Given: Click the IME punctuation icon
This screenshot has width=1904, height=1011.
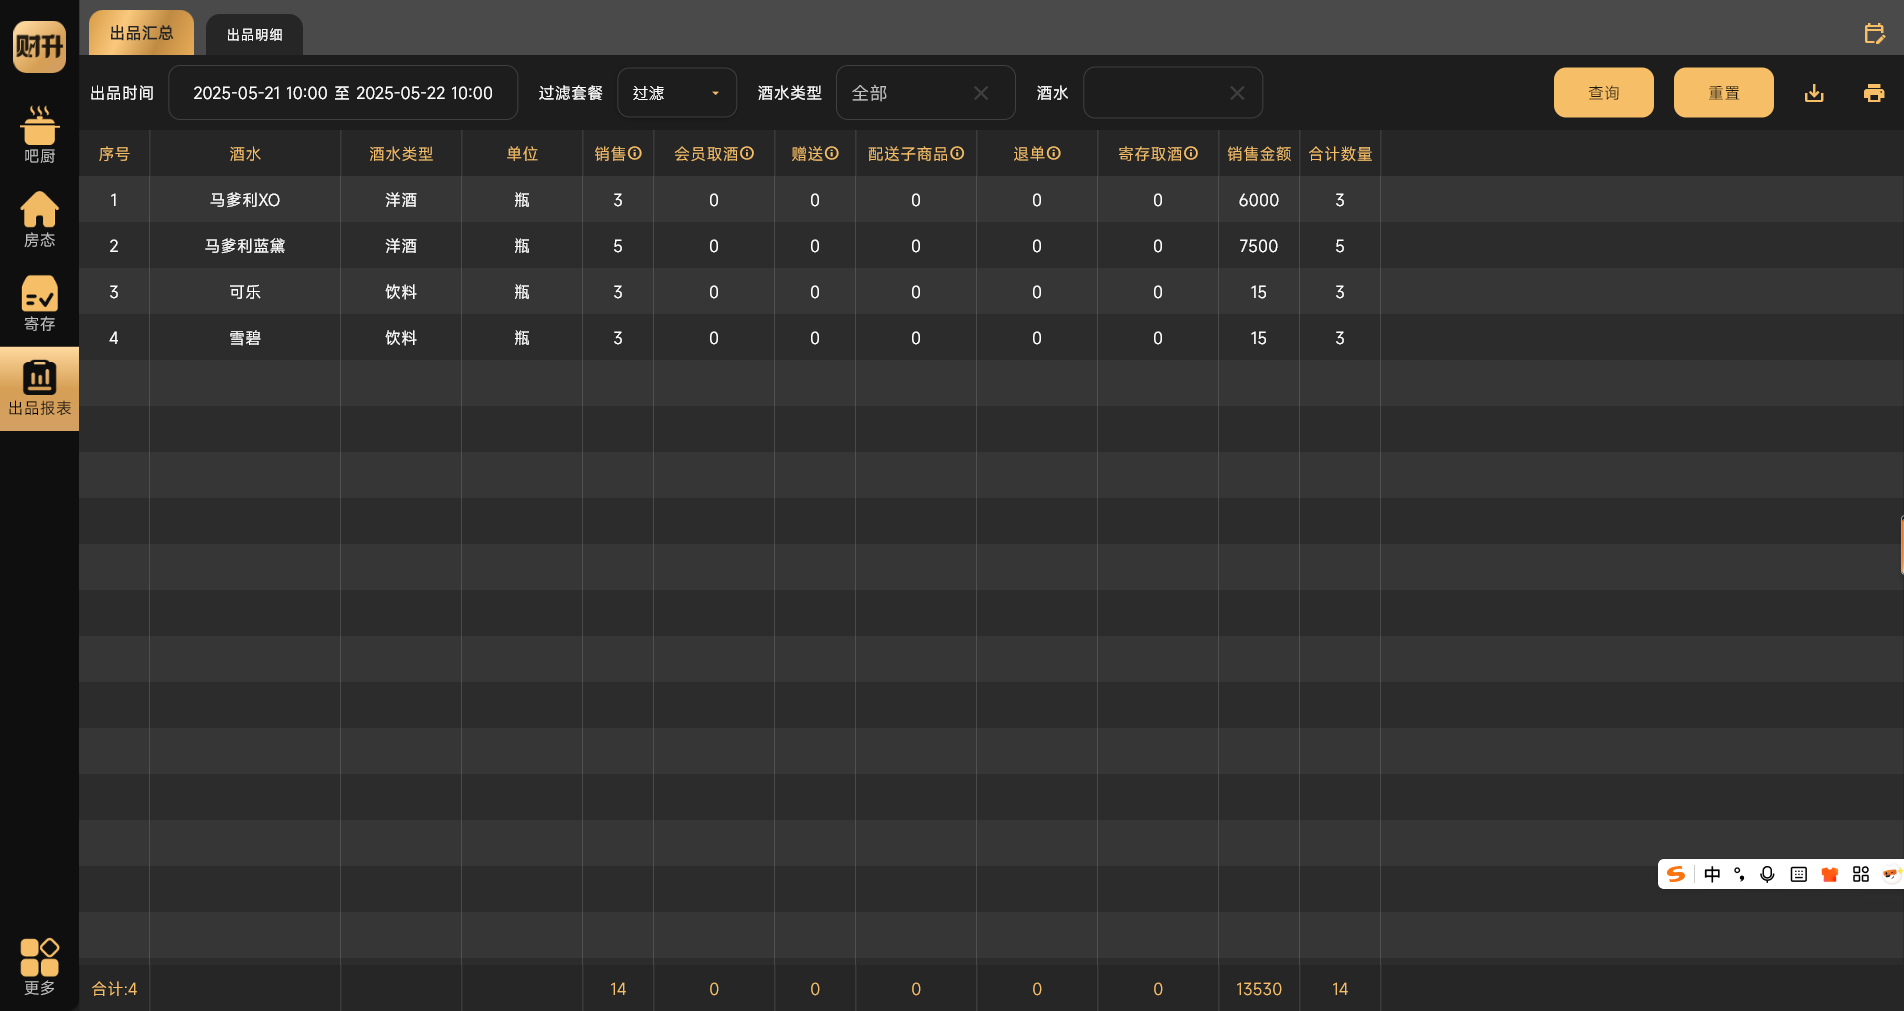Looking at the screenshot, I should click(x=1740, y=874).
